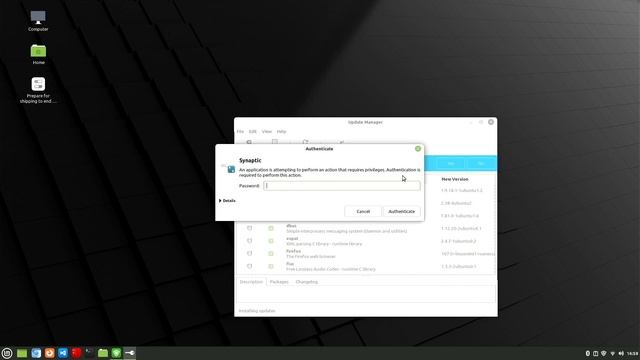Select the dbus update row name
This screenshot has height=360, width=640.
pos(291,226)
